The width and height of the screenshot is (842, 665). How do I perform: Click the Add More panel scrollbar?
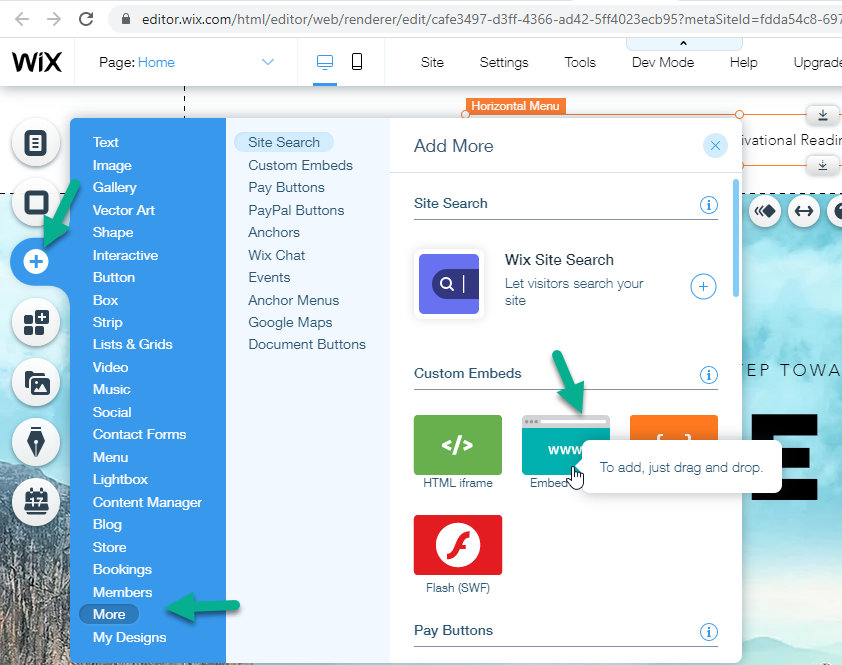736,238
